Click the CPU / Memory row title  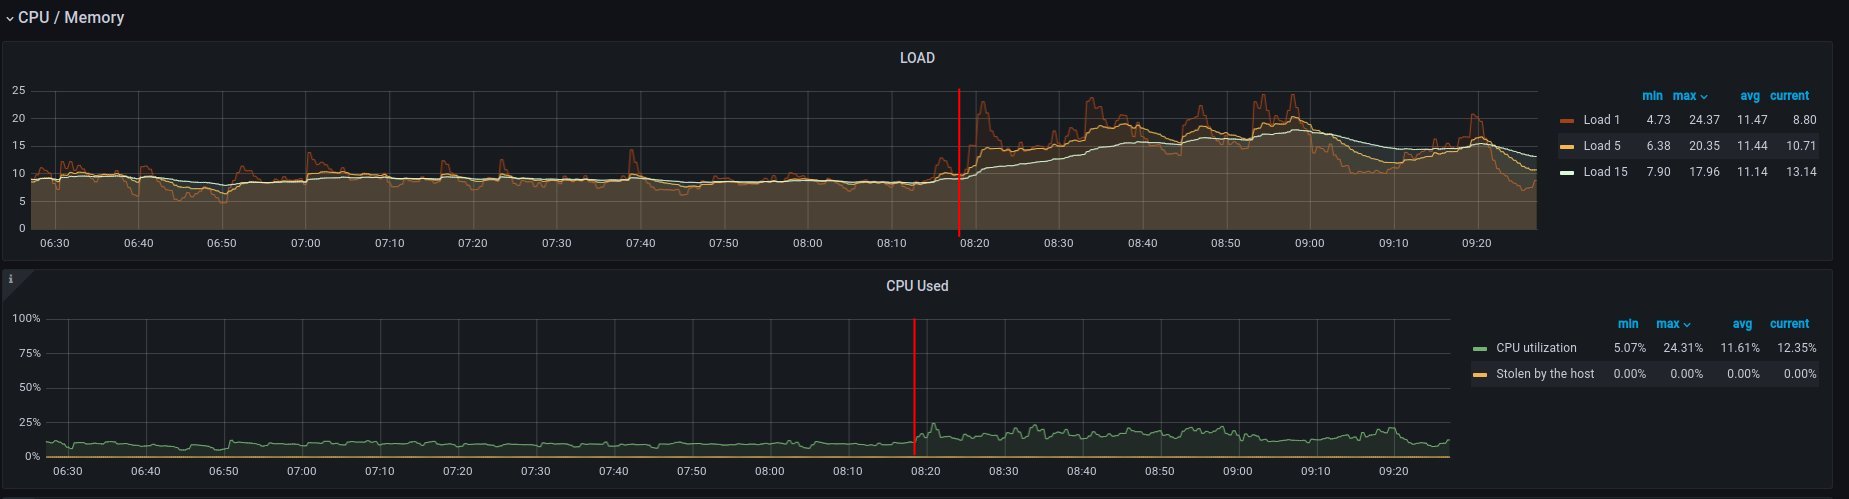(71, 18)
